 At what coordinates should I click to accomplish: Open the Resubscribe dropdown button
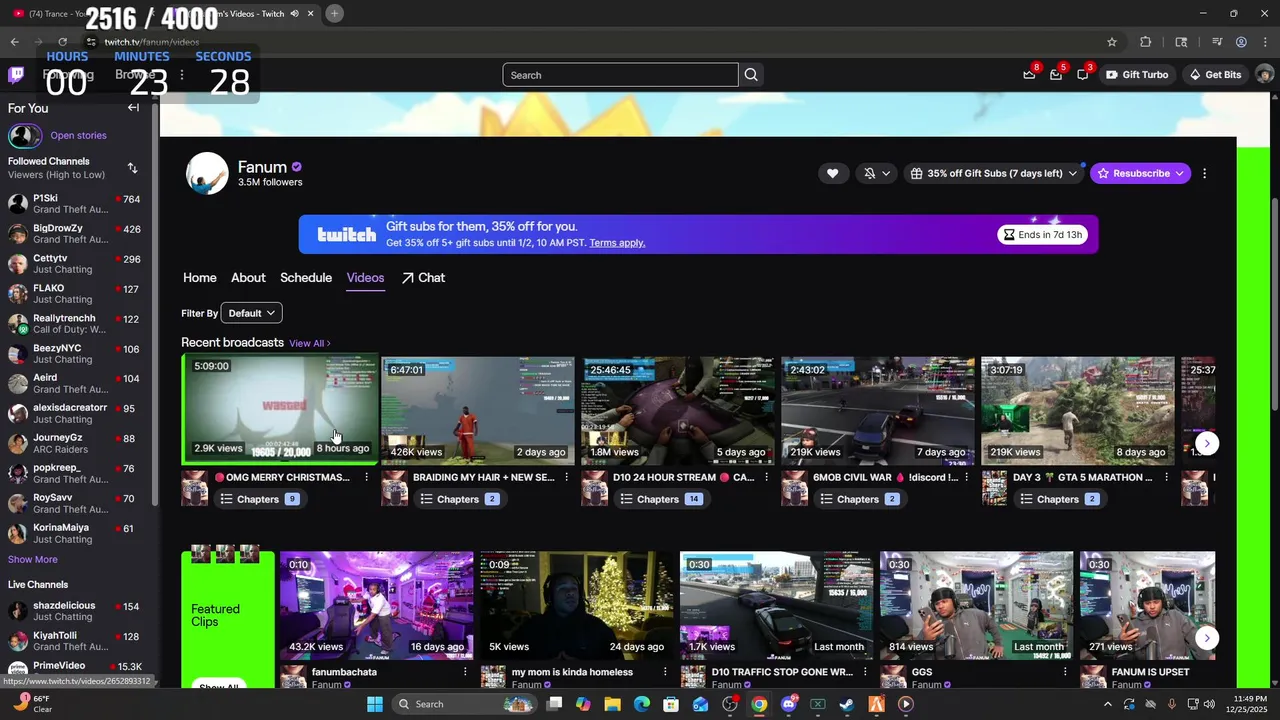pos(1140,173)
